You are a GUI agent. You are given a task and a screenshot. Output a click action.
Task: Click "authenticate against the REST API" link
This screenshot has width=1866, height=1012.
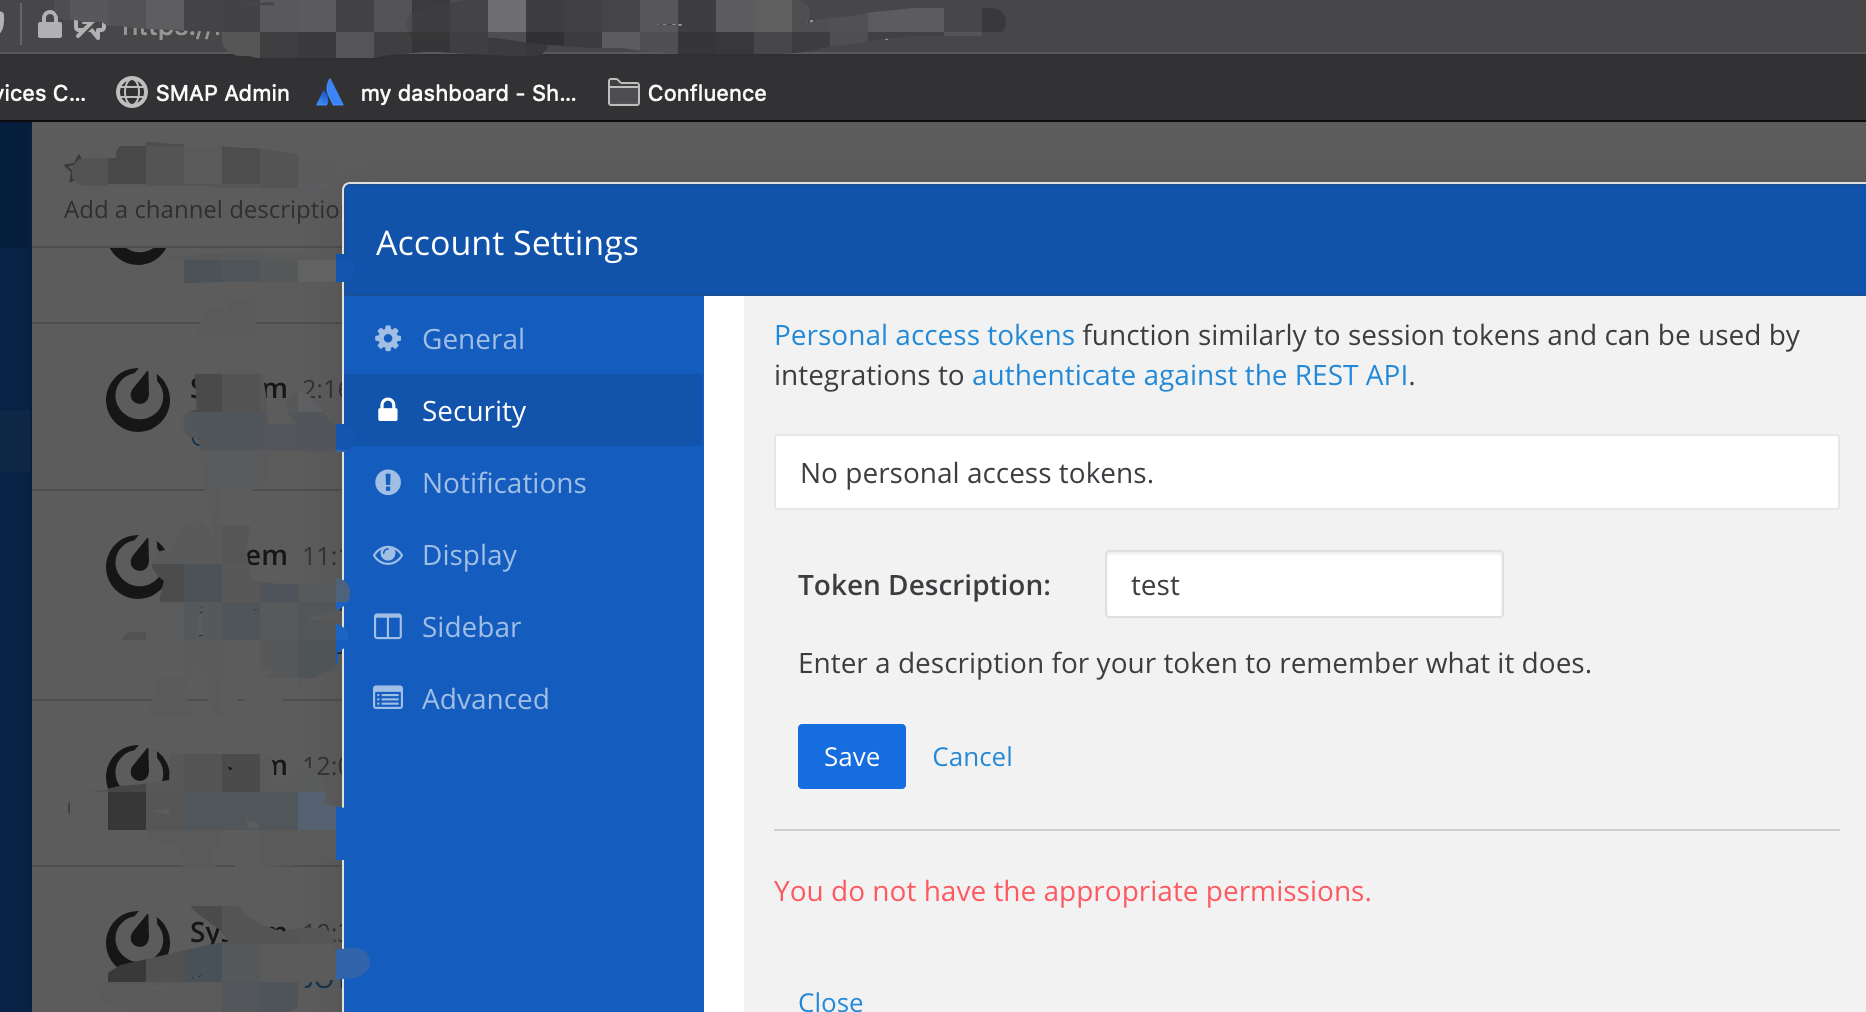click(x=1190, y=375)
